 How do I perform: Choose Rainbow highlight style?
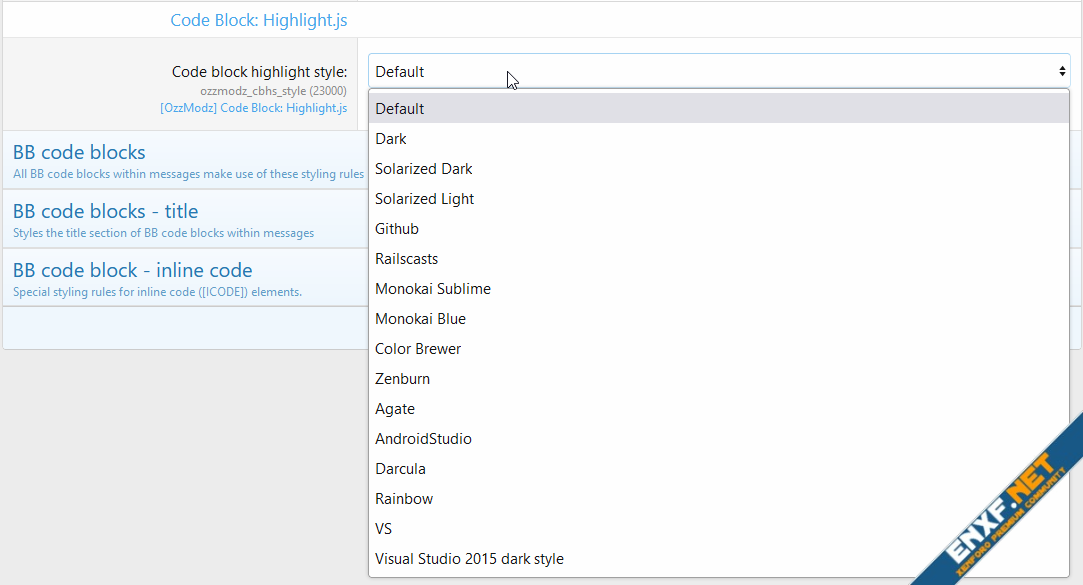[404, 499]
